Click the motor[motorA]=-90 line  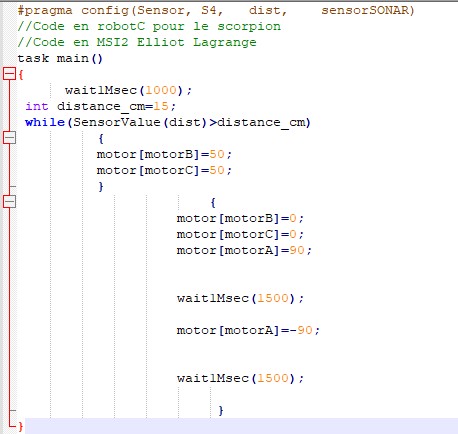click(248, 330)
